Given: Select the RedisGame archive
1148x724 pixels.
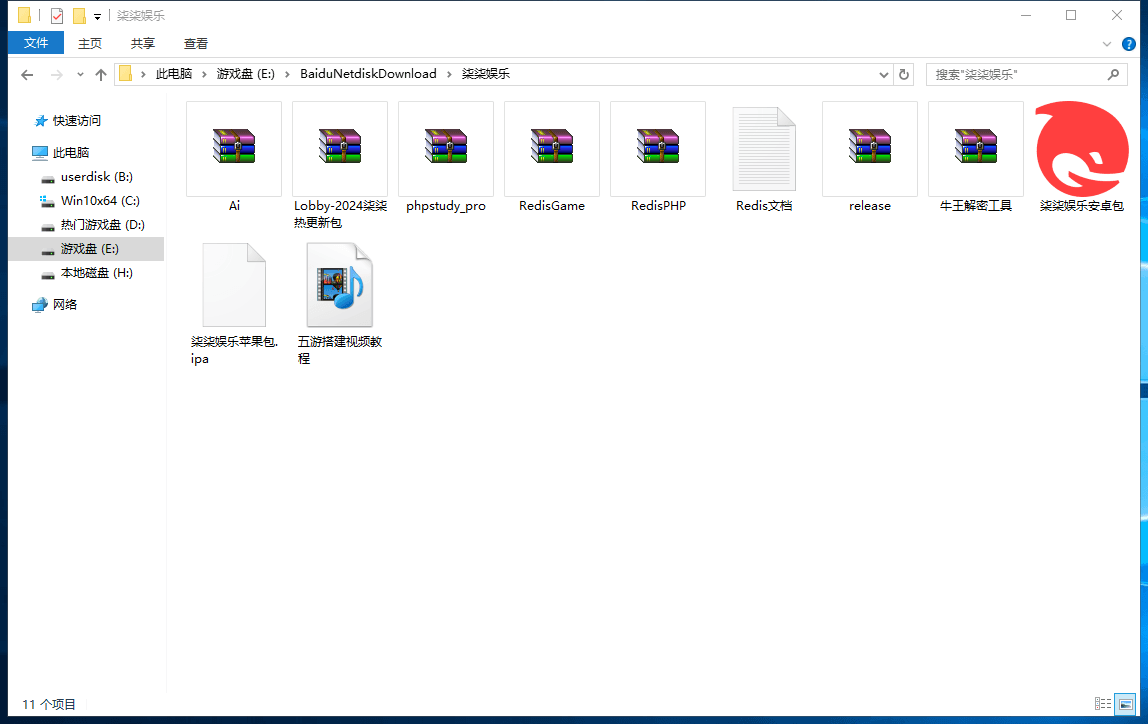Looking at the screenshot, I should click(x=551, y=148).
